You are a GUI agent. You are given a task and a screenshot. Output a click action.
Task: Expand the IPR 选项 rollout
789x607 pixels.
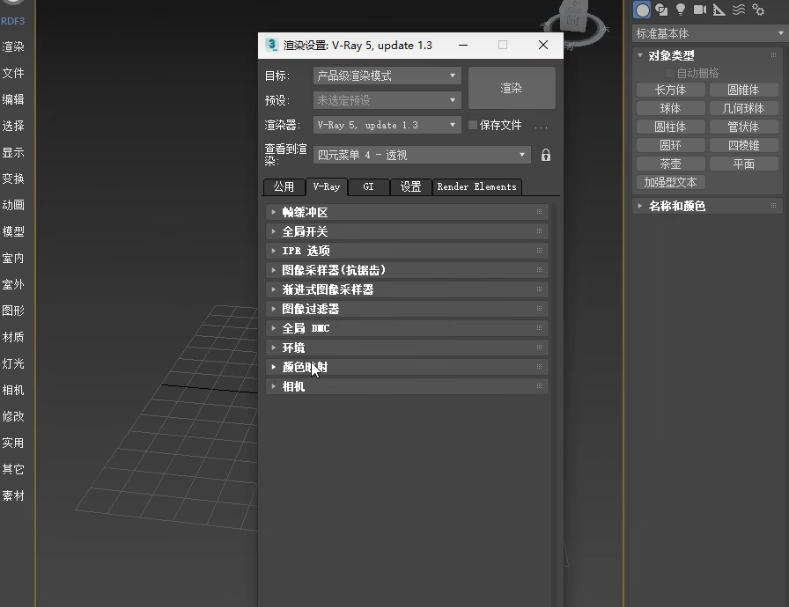pyautogui.click(x=407, y=251)
